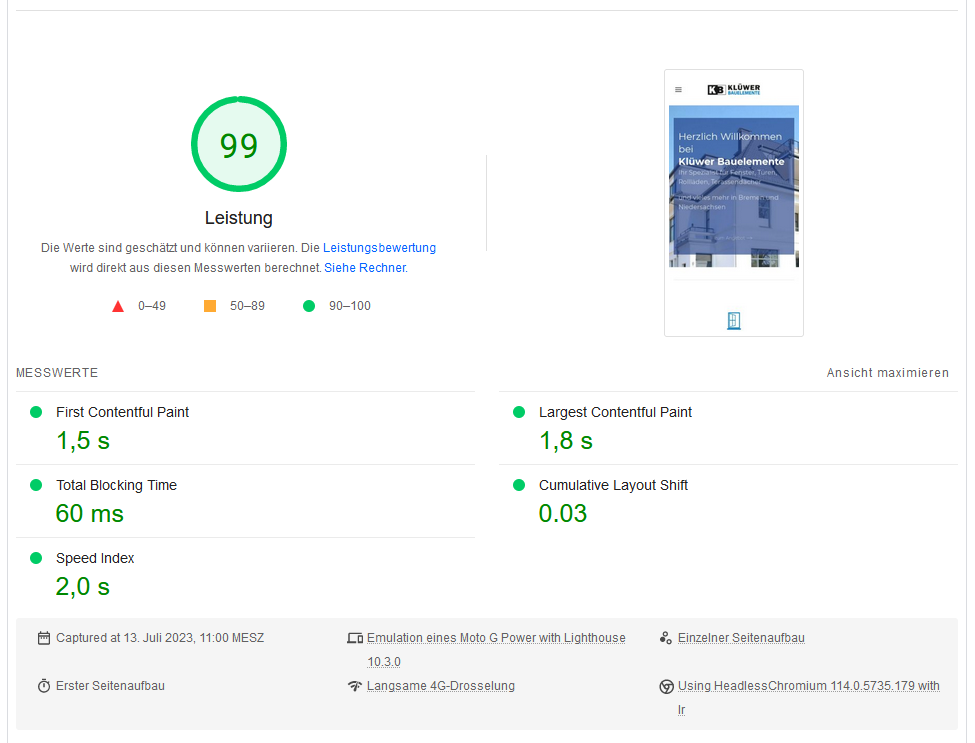
Task: Select the Total Blocking Time label
Action: click(x=116, y=485)
